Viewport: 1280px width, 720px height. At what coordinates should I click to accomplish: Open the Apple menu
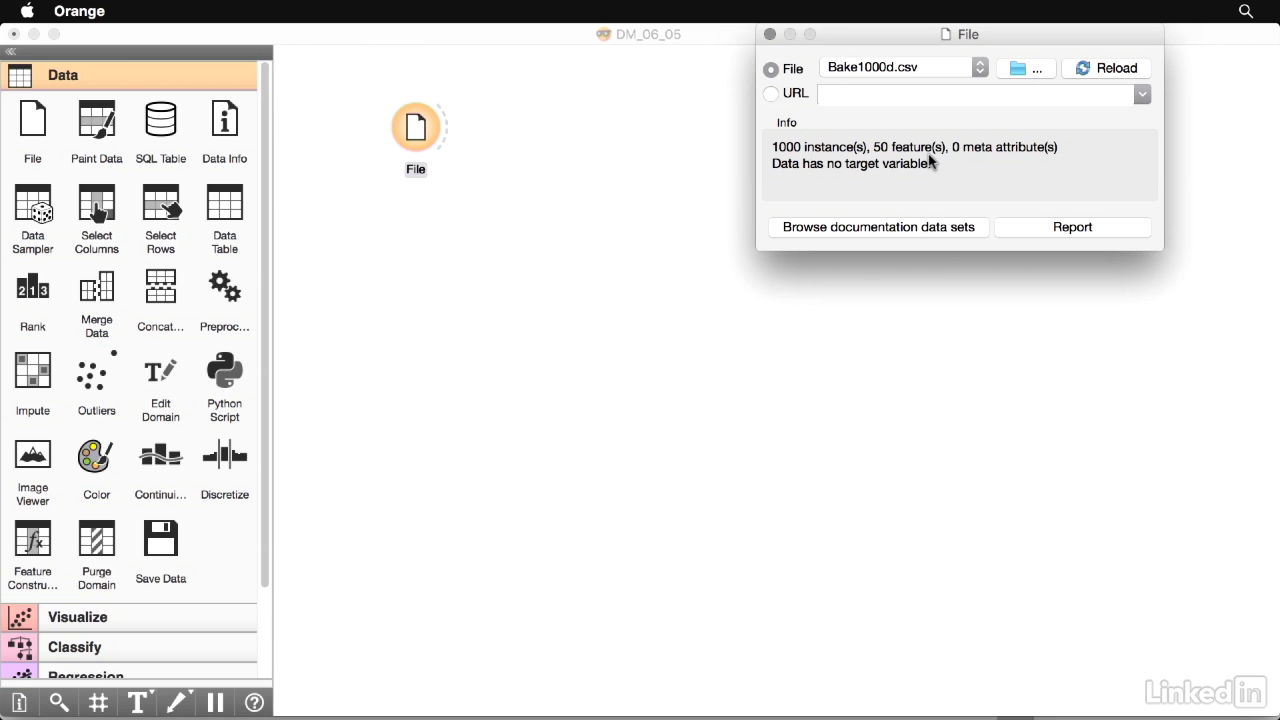(28, 11)
